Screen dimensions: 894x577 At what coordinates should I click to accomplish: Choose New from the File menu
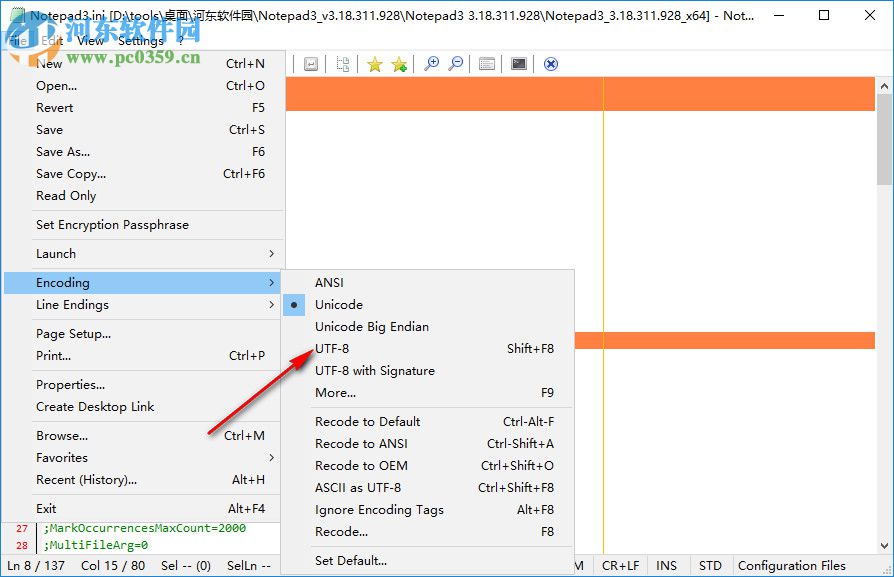click(x=142, y=63)
